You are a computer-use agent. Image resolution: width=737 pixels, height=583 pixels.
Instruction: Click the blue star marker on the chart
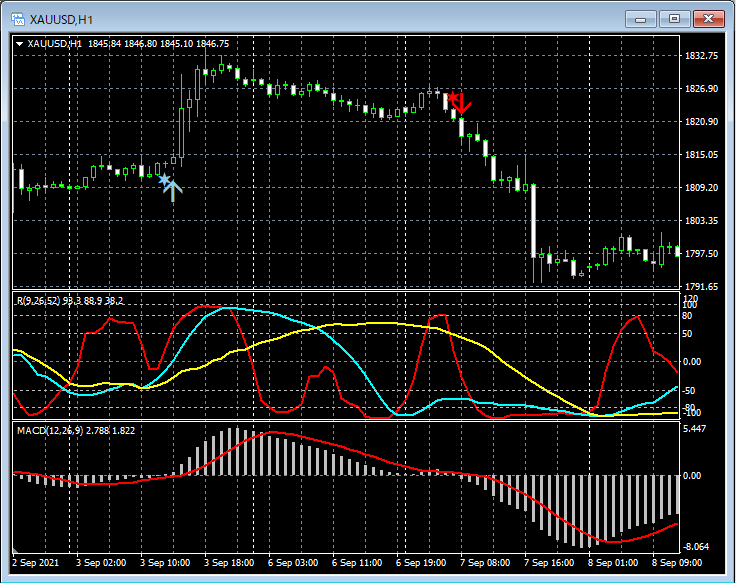(x=164, y=179)
